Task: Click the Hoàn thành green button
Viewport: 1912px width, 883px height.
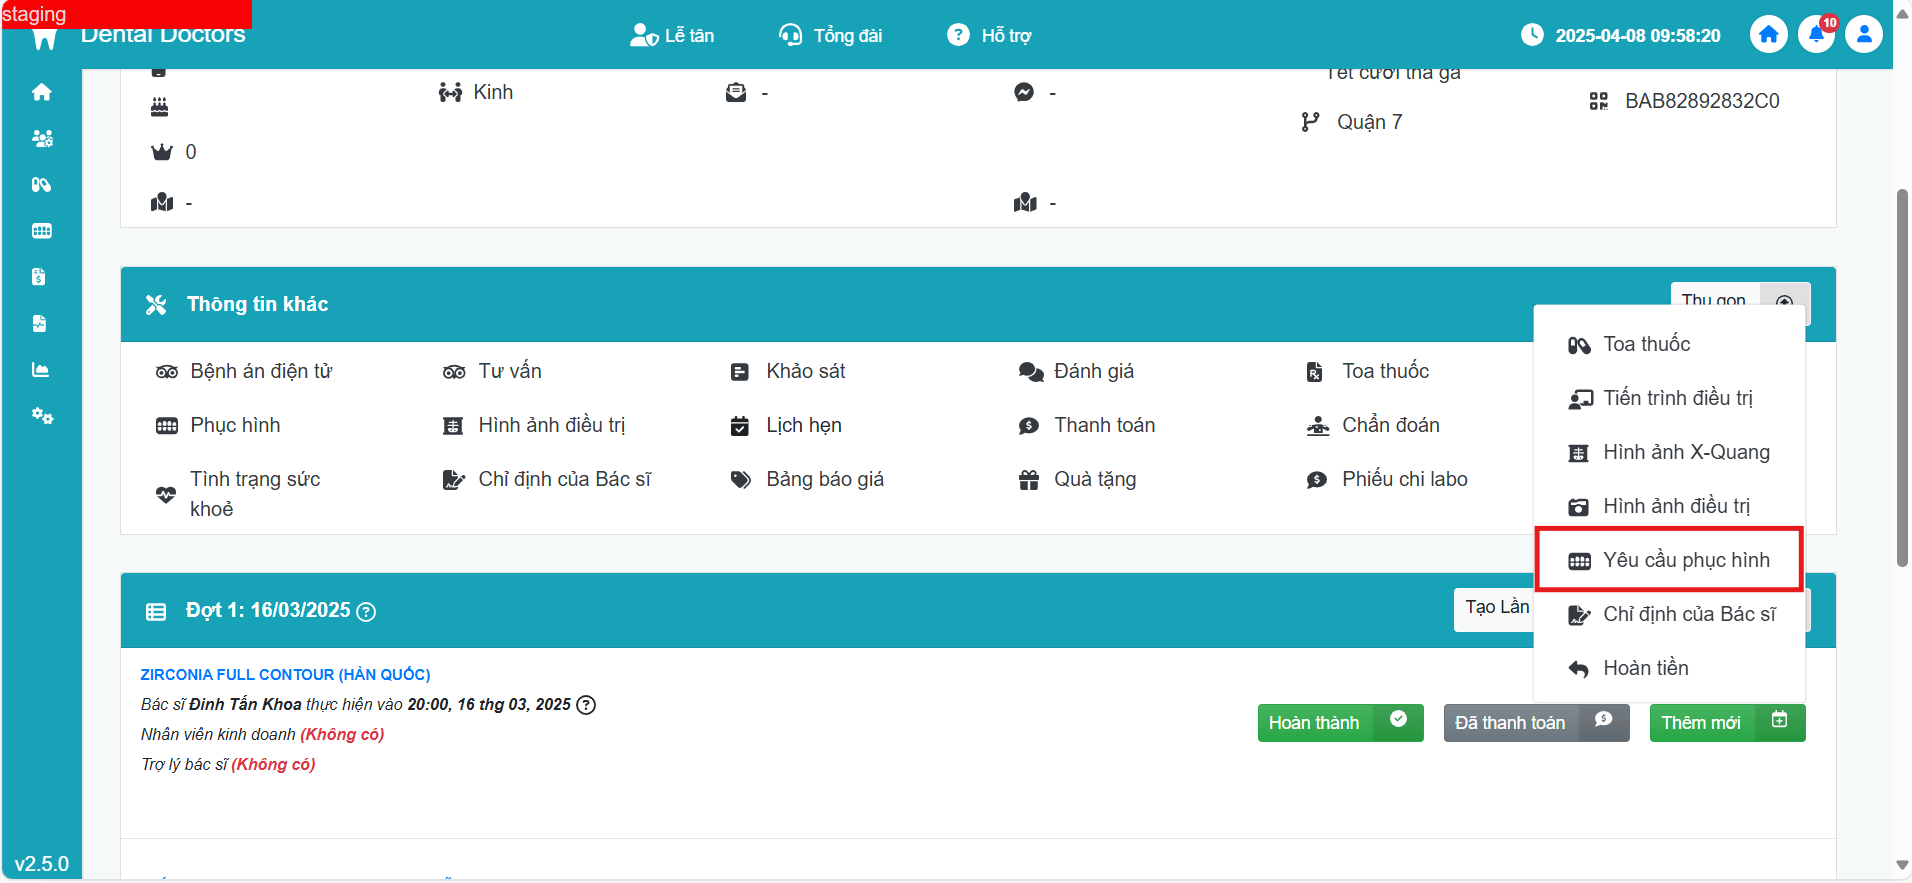Action: [1339, 723]
